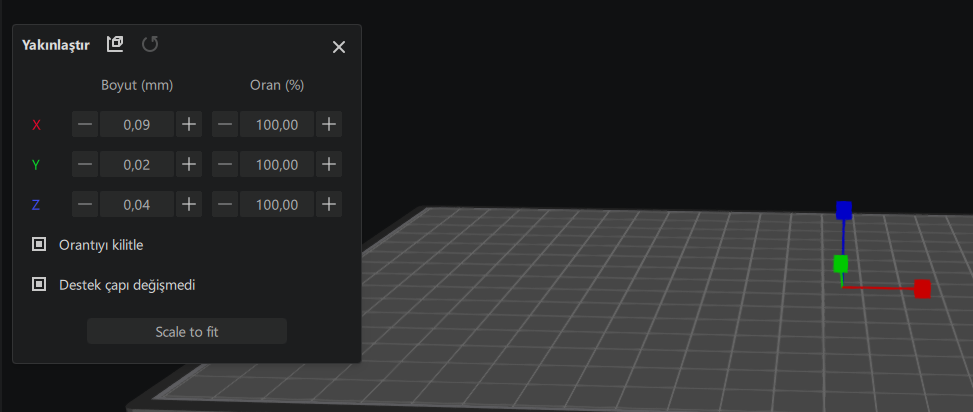Decrease X size with minus button
The height and width of the screenshot is (412, 973).
(x=85, y=125)
